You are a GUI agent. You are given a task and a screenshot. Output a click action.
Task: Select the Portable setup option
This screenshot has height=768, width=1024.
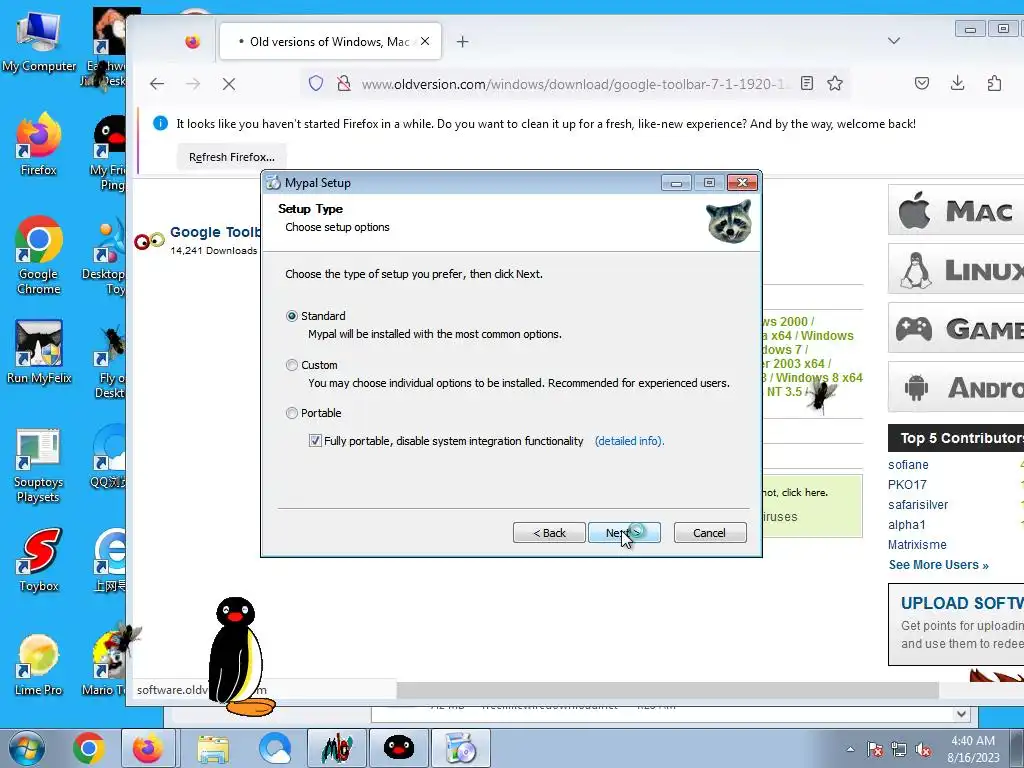pos(292,413)
